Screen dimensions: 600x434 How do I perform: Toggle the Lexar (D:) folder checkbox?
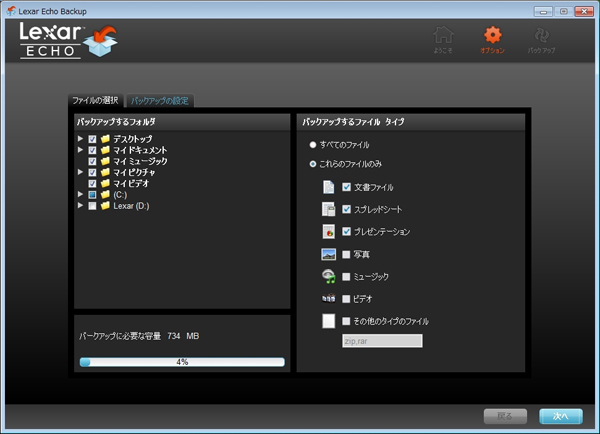(x=92, y=206)
